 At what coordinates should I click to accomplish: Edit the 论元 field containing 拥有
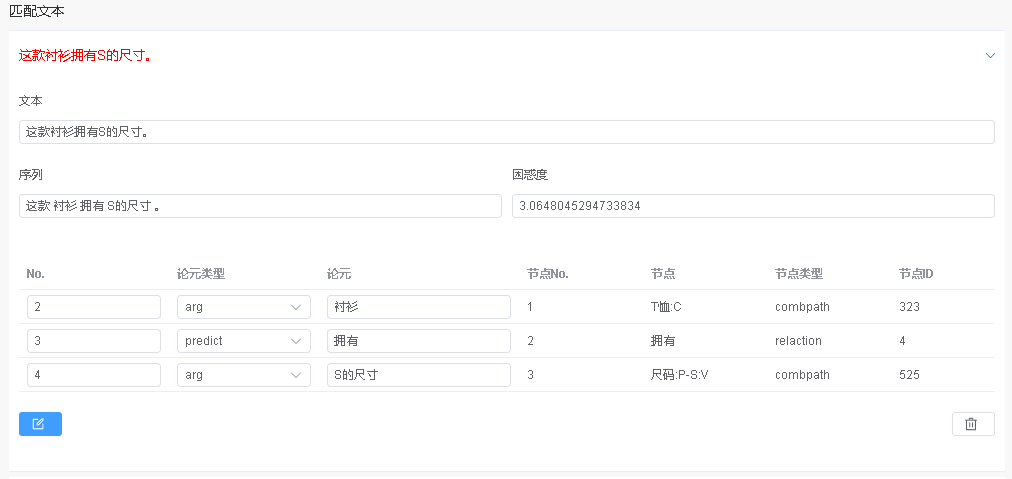pyautogui.click(x=418, y=341)
